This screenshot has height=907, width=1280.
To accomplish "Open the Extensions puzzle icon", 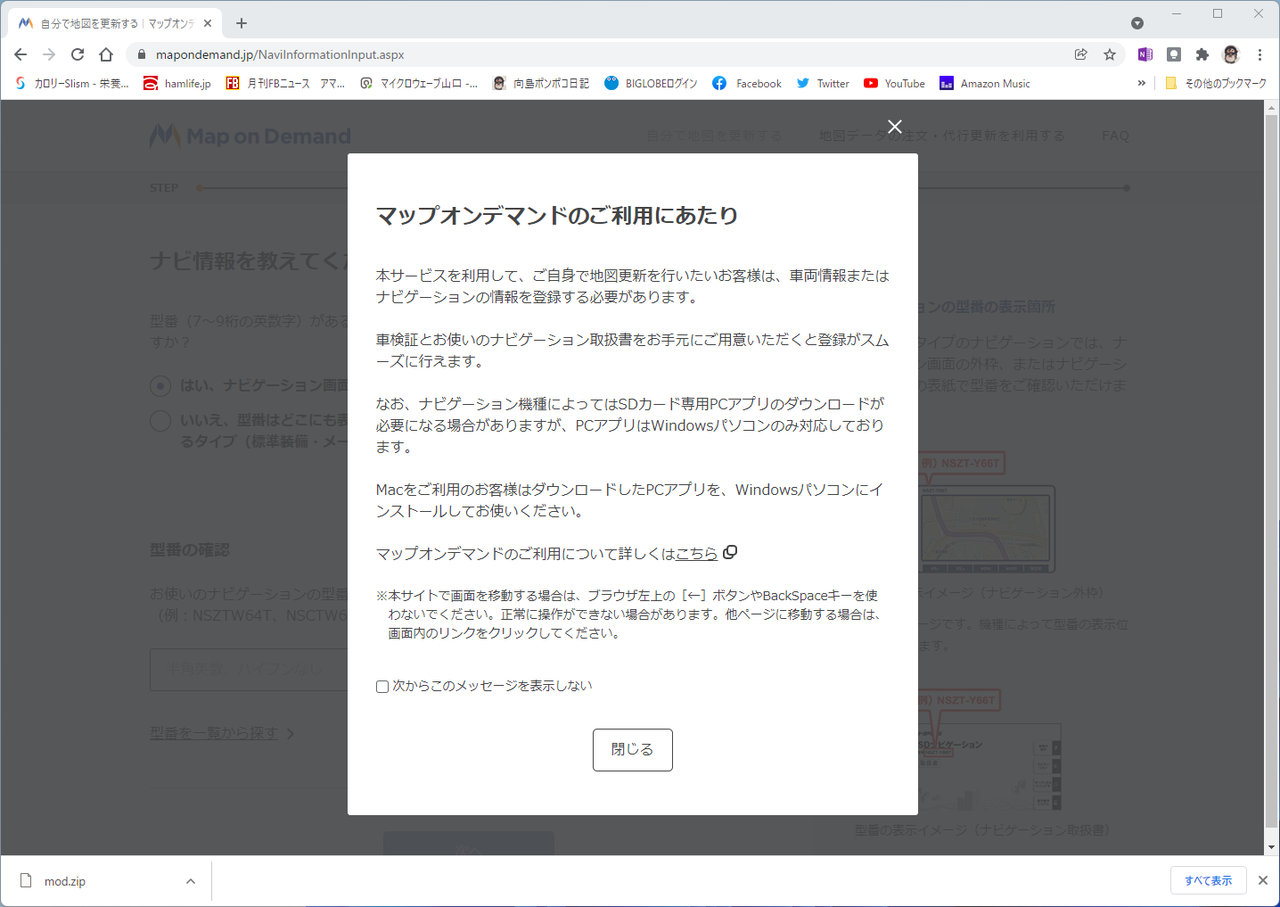I will 1202,55.
